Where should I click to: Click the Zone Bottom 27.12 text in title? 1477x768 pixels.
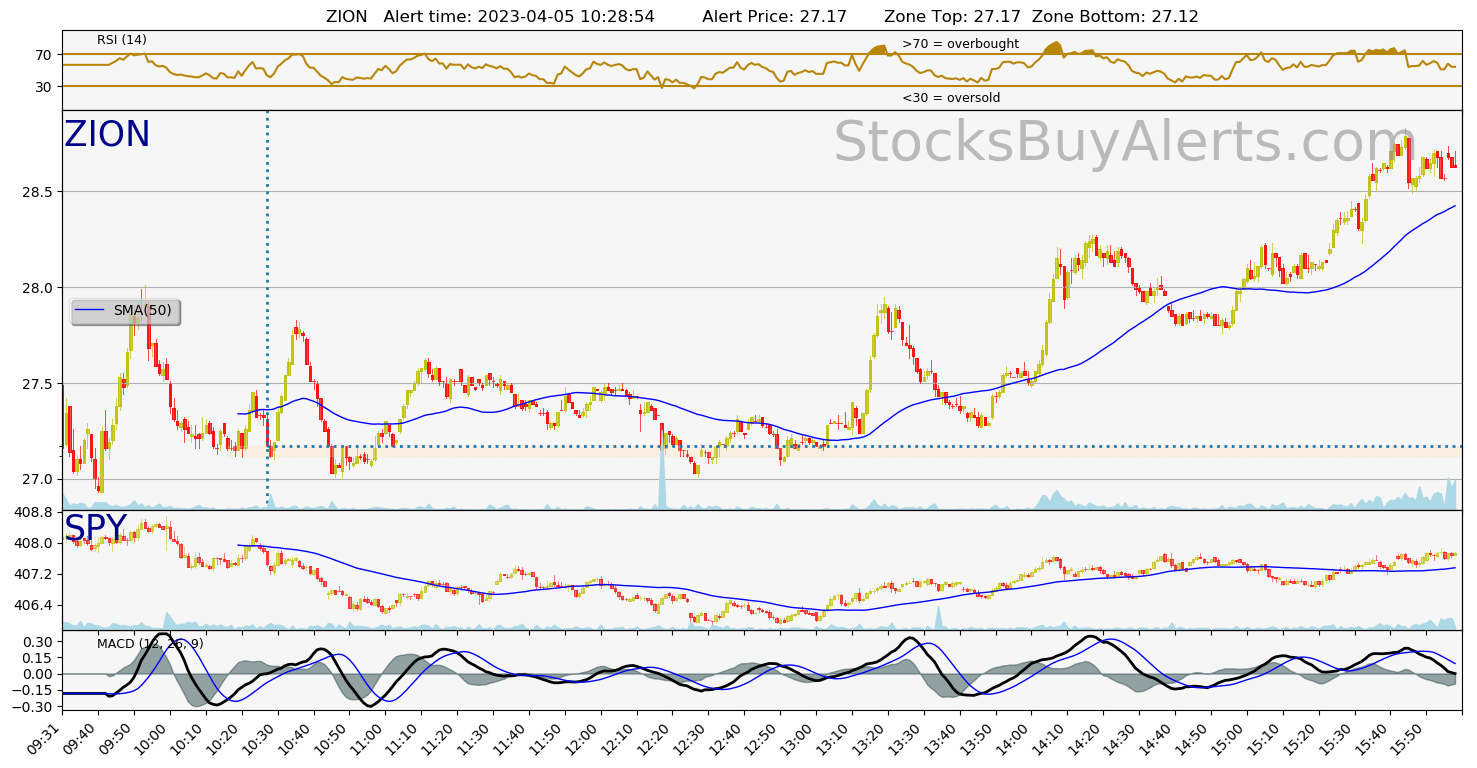(1115, 17)
